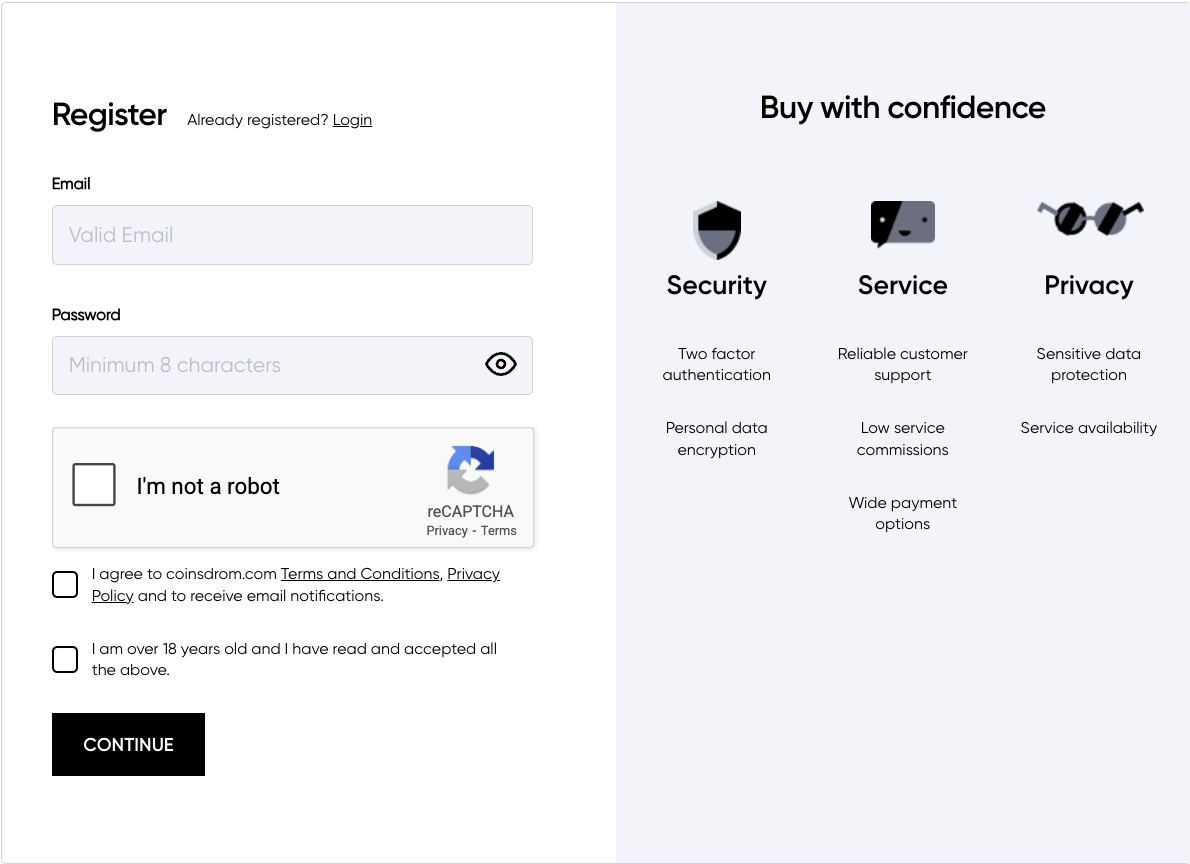Image resolution: width=1190 pixels, height=864 pixels.
Task: Click the "Buy with confidence" heading
Action: [902, 108]
